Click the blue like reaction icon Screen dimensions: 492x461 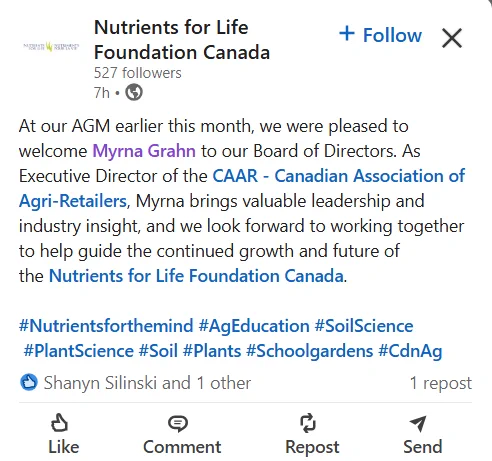(x=29, y=382)
